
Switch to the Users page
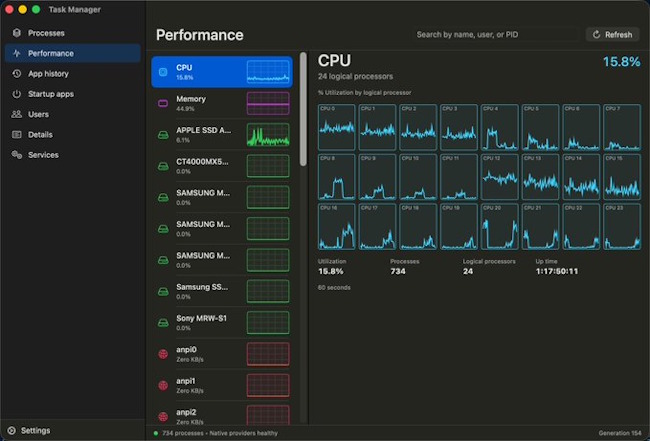[73, 114]
